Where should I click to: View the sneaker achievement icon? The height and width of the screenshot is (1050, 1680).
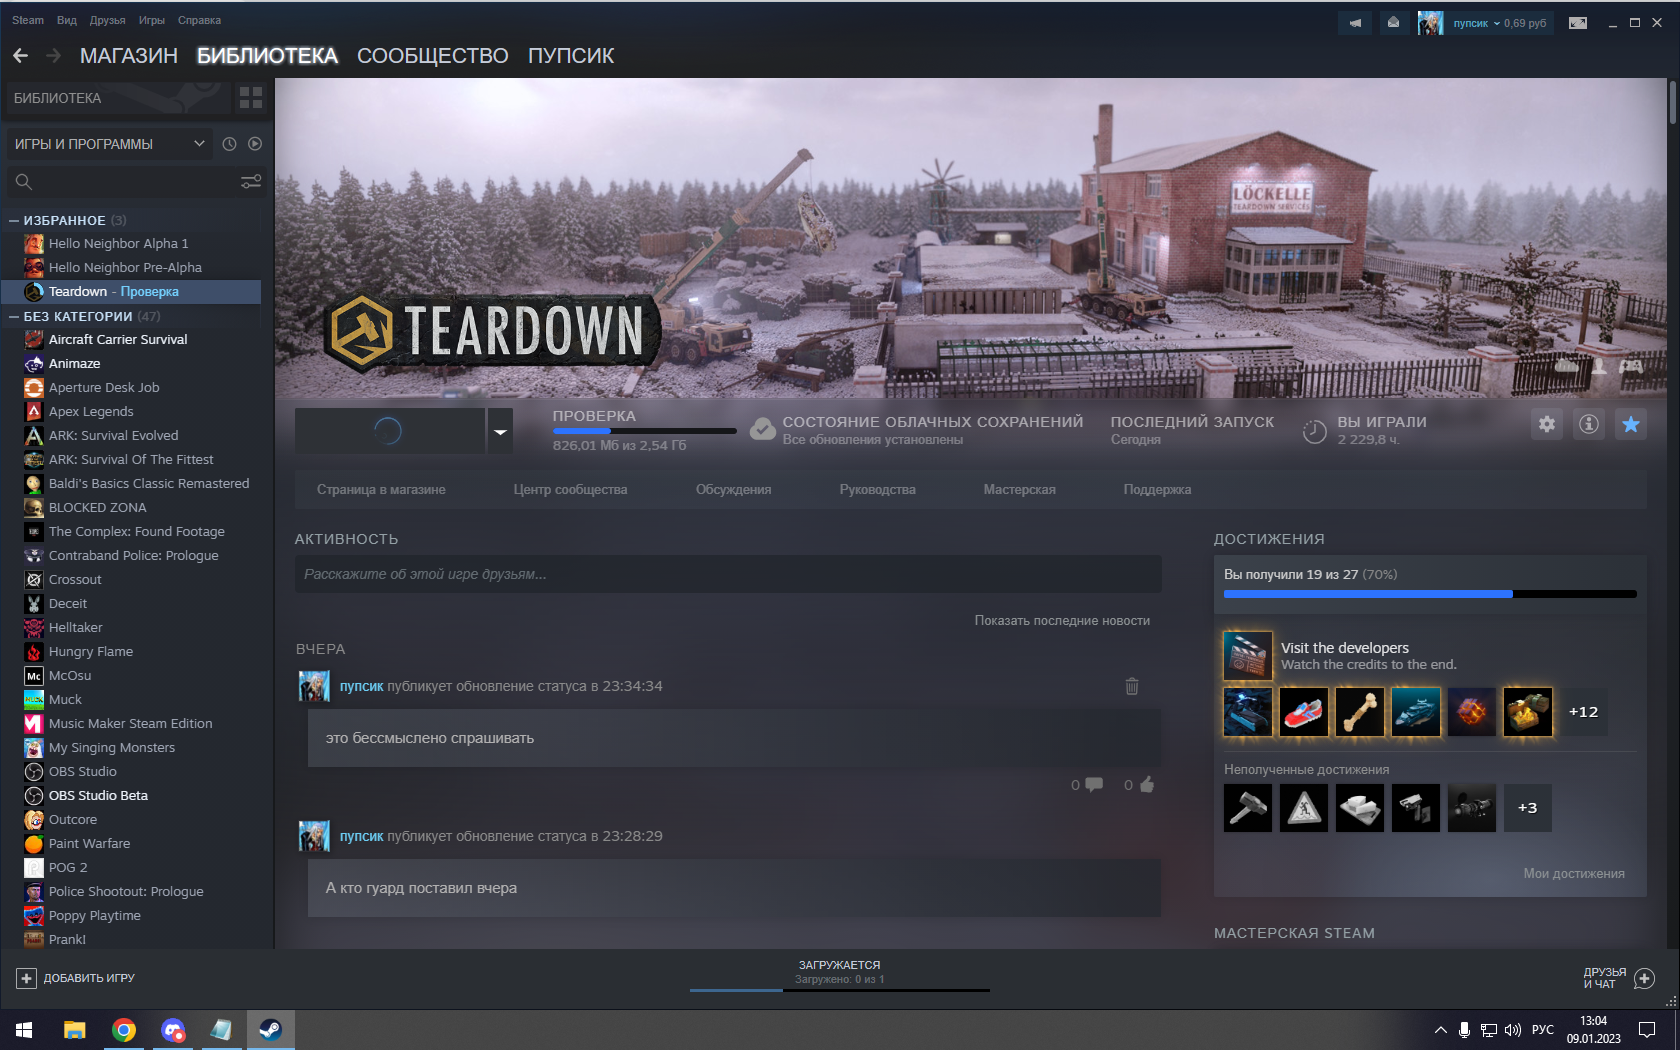tap(1304, 712)
